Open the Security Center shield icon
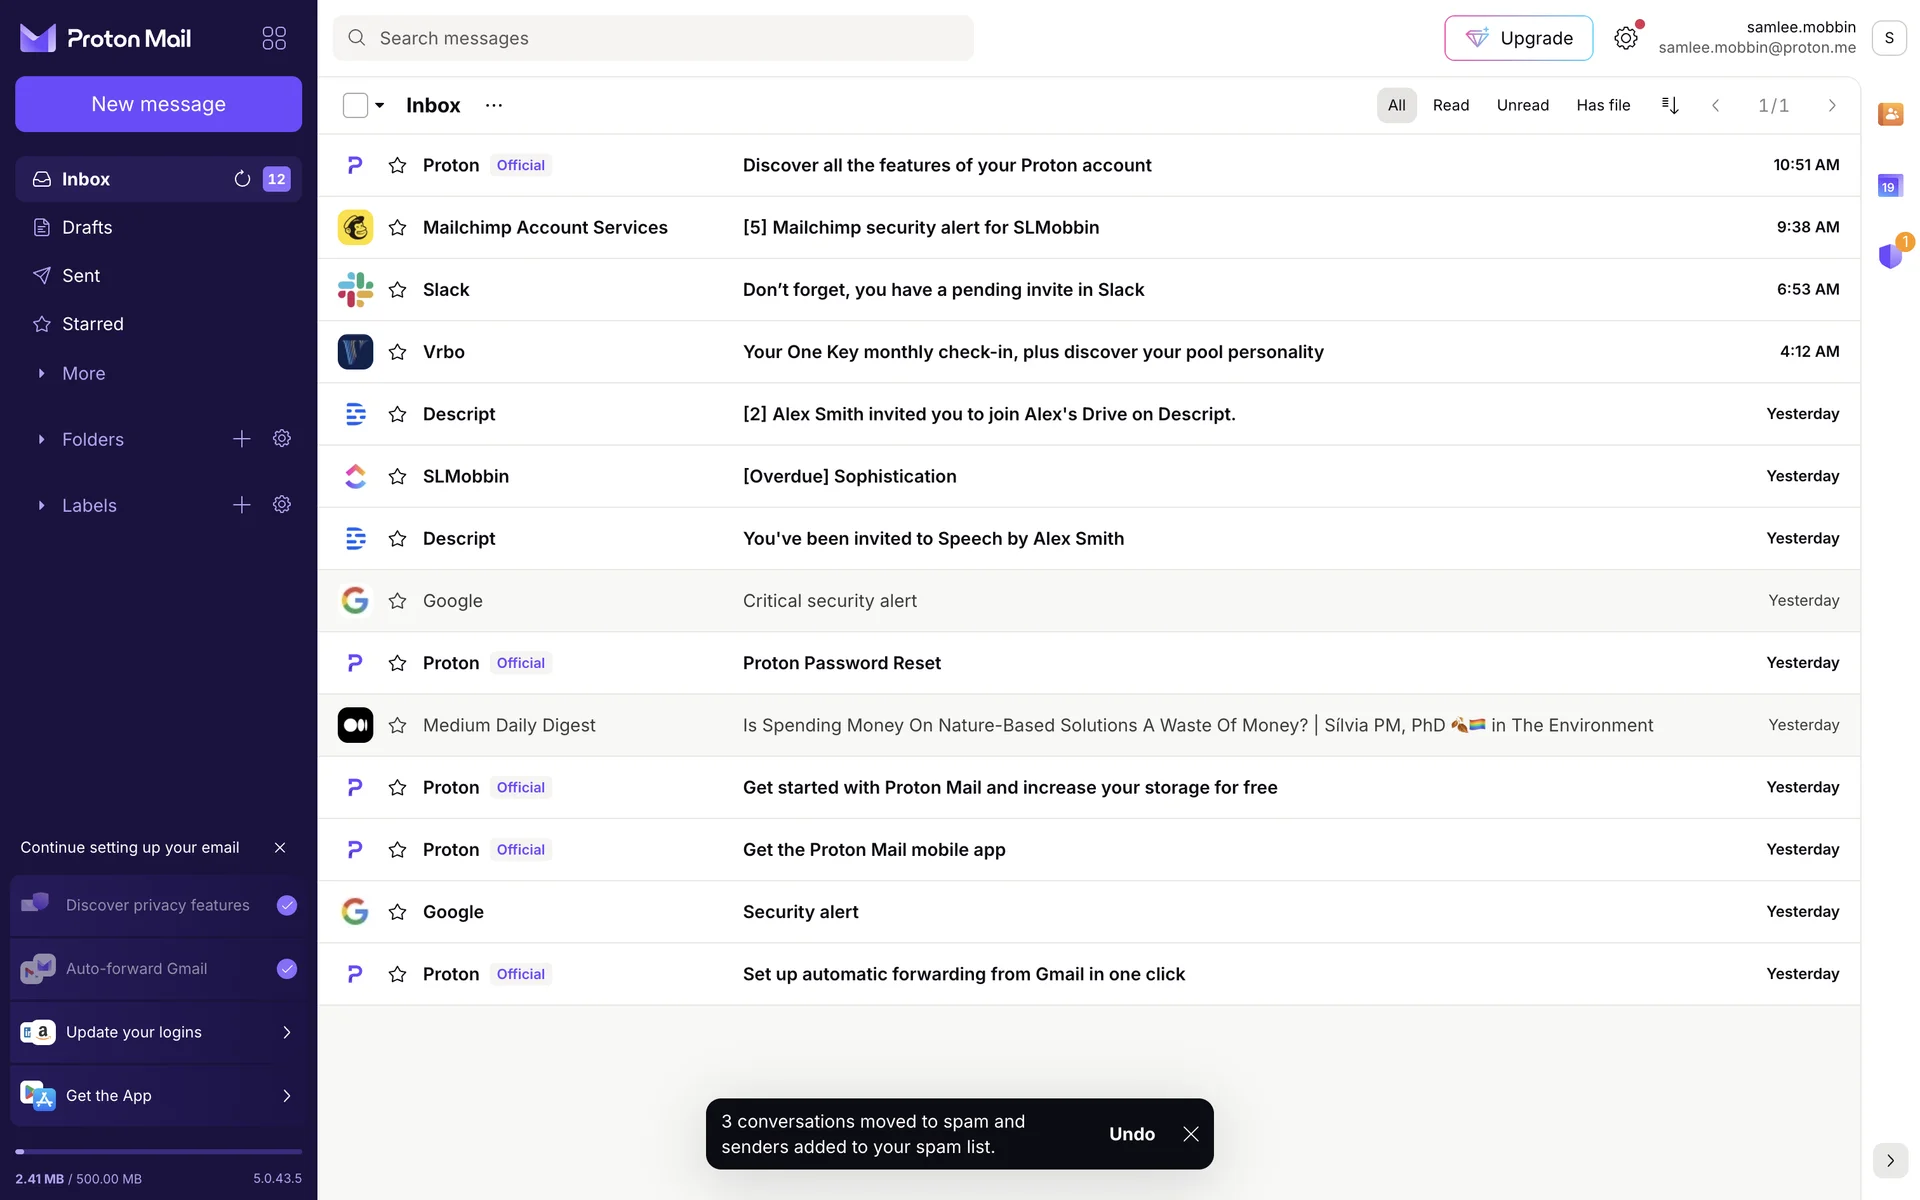1920x1200 pixels. coord(1889,256)
